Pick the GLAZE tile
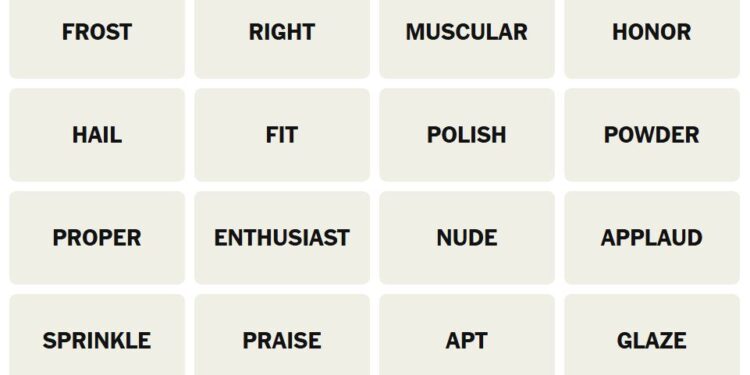 pos(652,335)
